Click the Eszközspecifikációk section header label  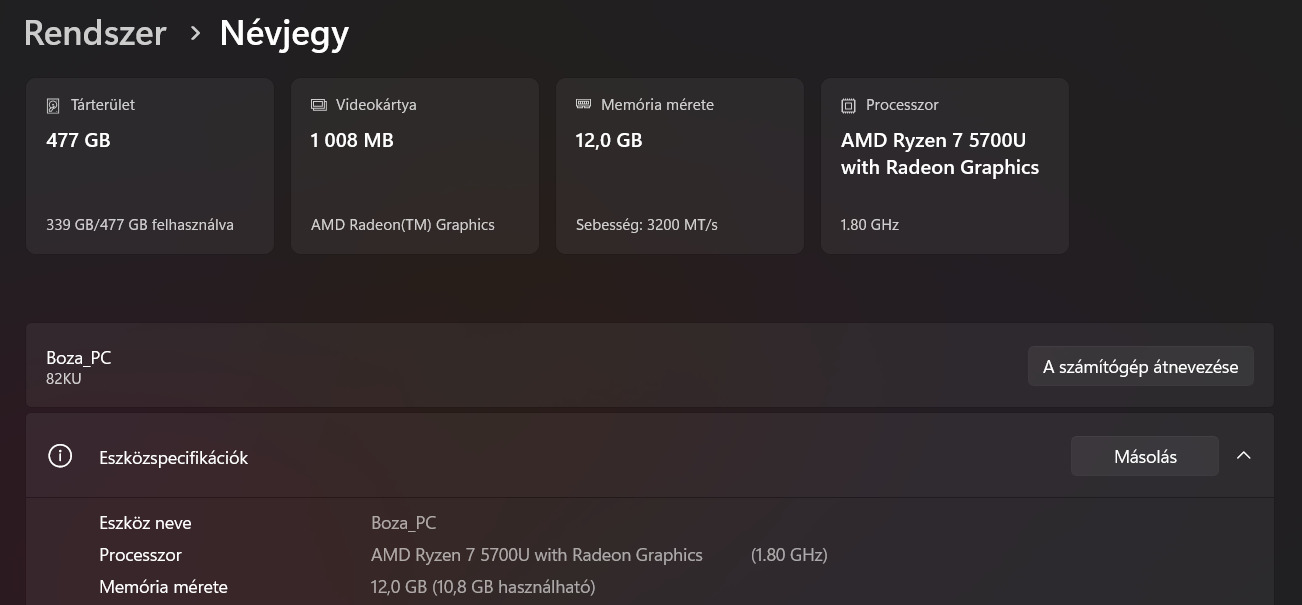point(173,458)
